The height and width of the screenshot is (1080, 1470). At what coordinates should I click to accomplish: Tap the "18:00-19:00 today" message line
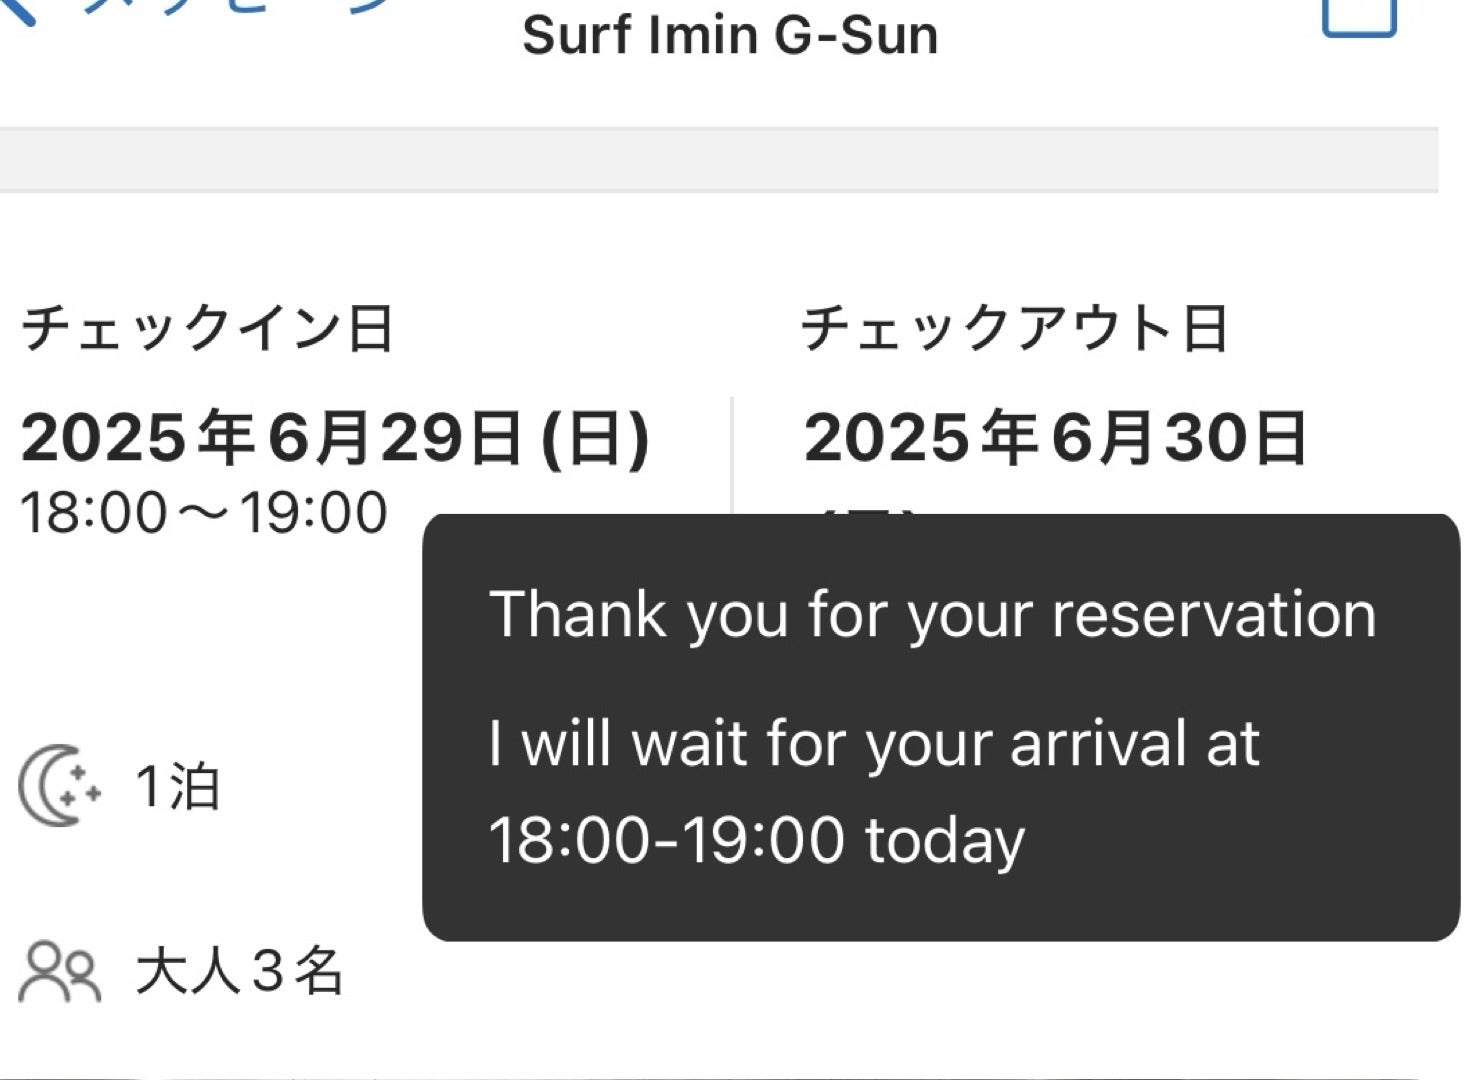tap(756, 838)
